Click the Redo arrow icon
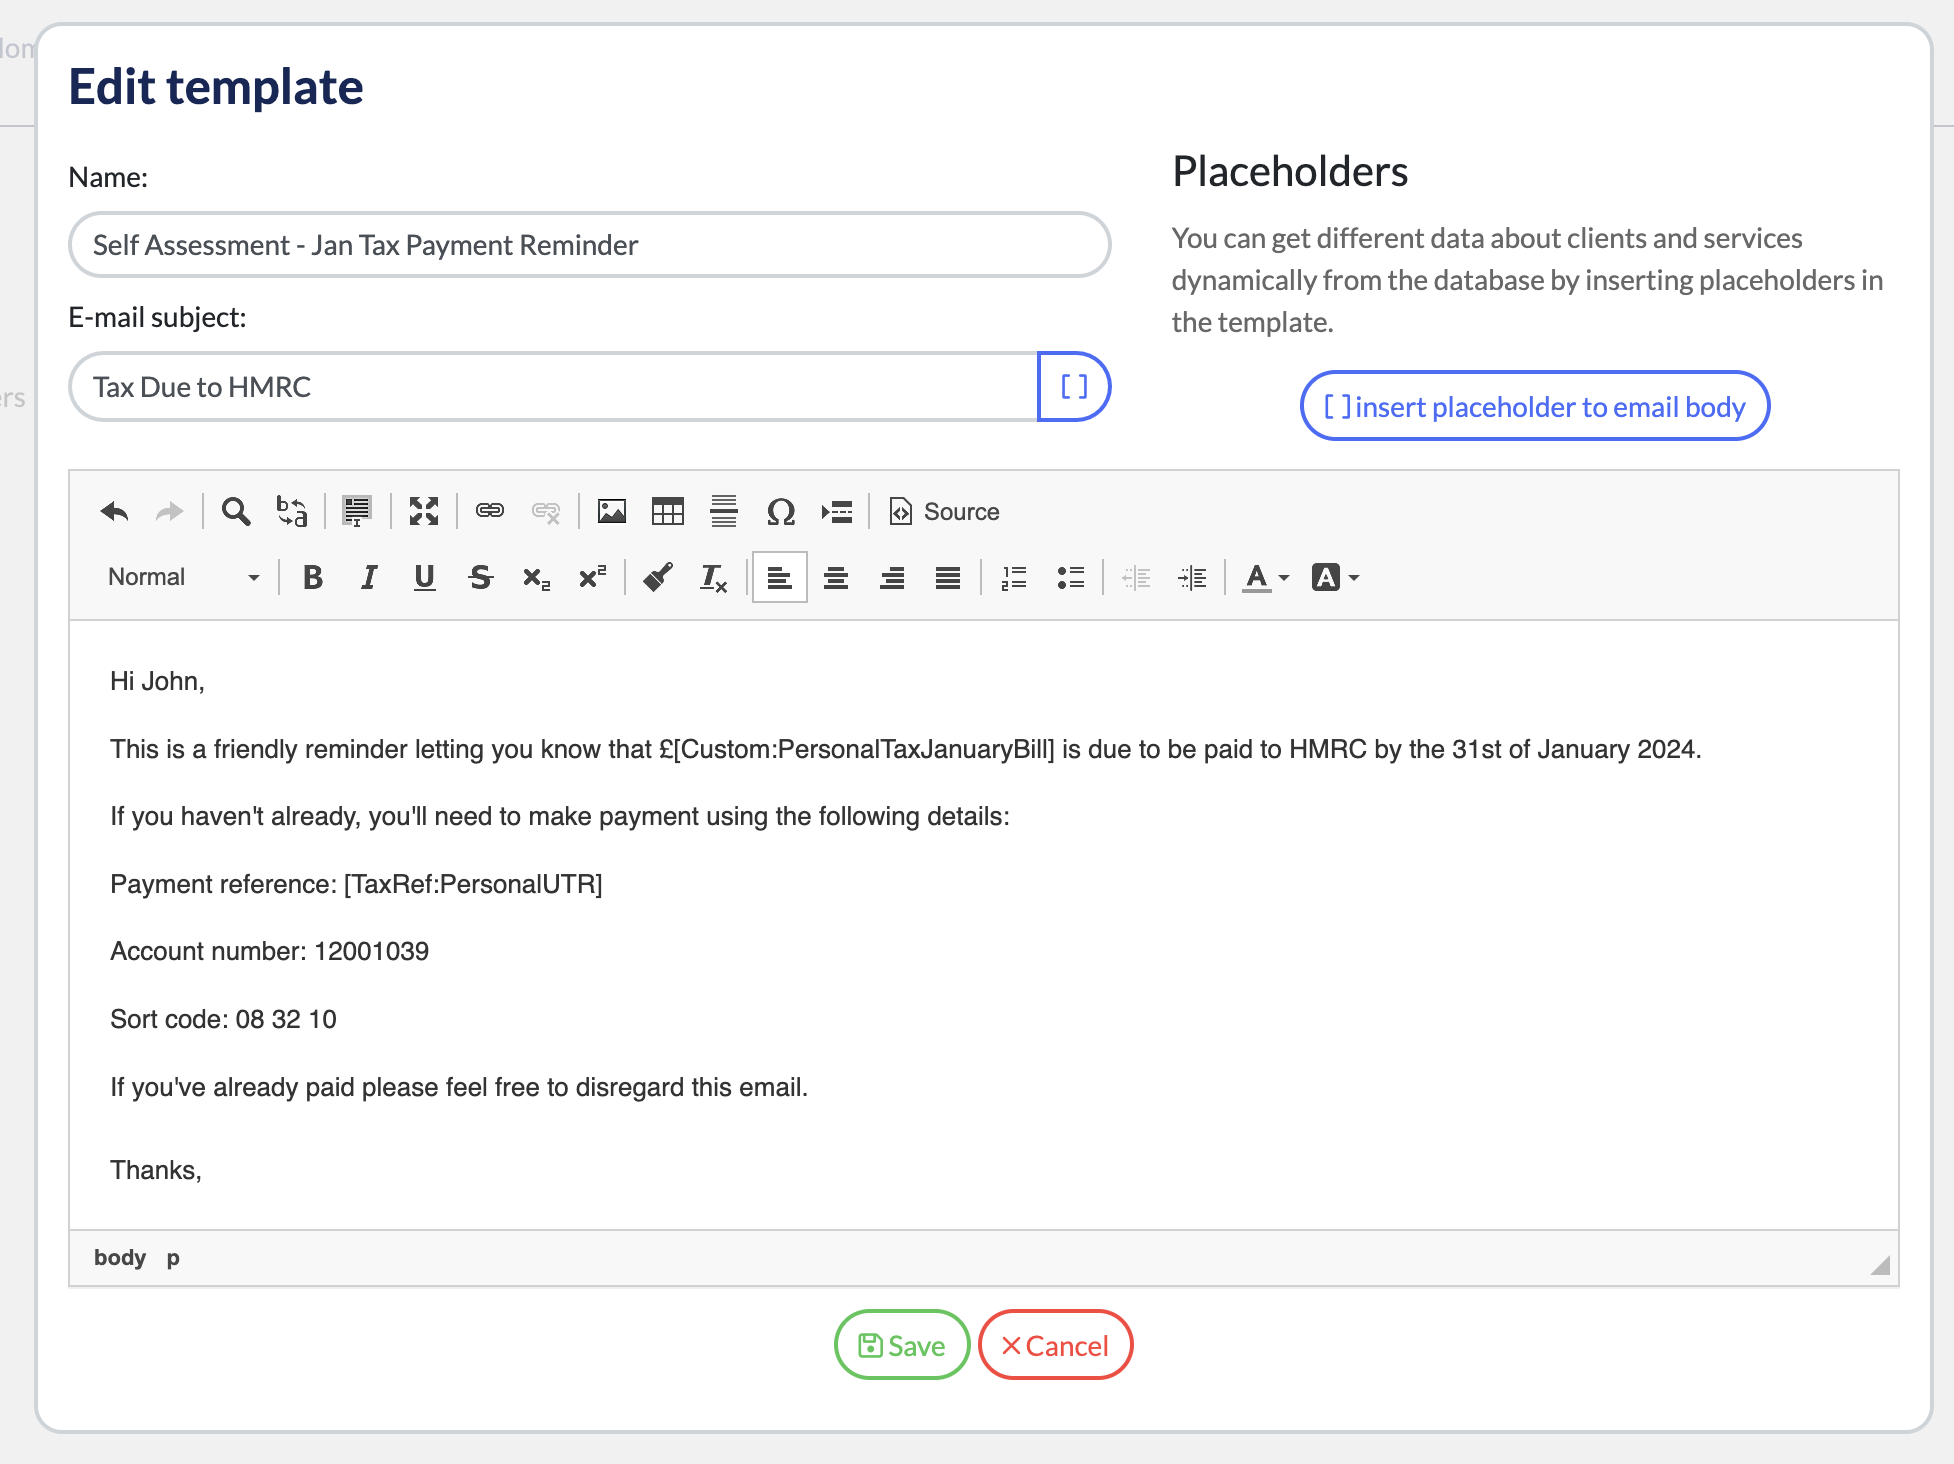Viewport: 1954px width, 1464px height. click(x=170, y=512)
